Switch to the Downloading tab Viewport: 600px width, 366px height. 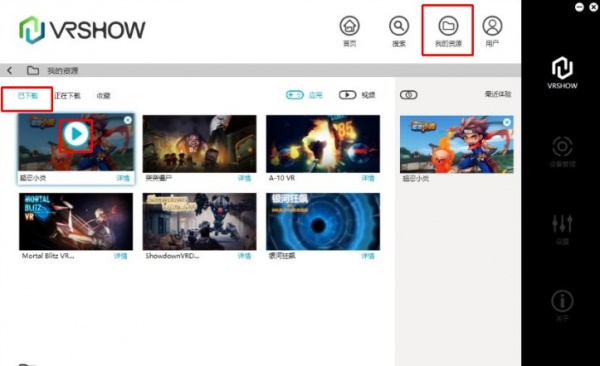click(67, 96)
